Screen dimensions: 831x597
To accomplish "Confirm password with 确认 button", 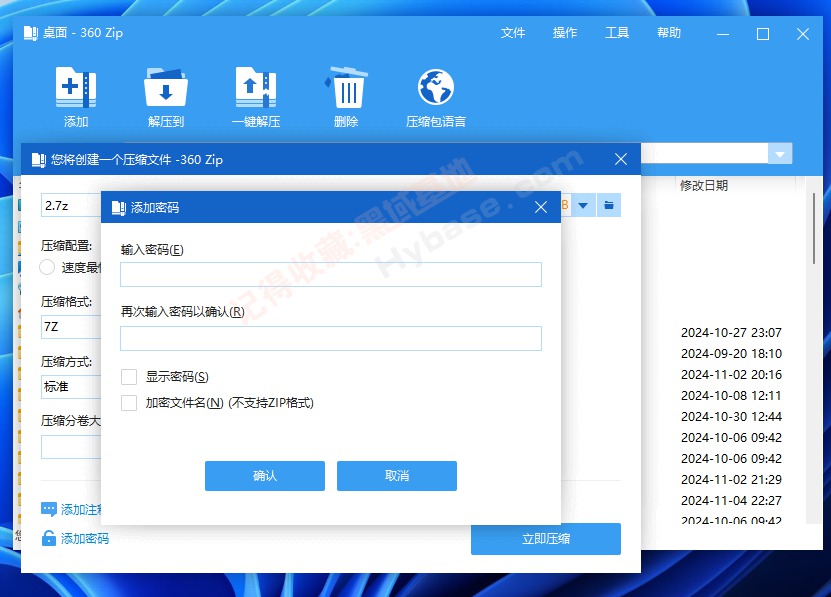I will coord(264,476).
